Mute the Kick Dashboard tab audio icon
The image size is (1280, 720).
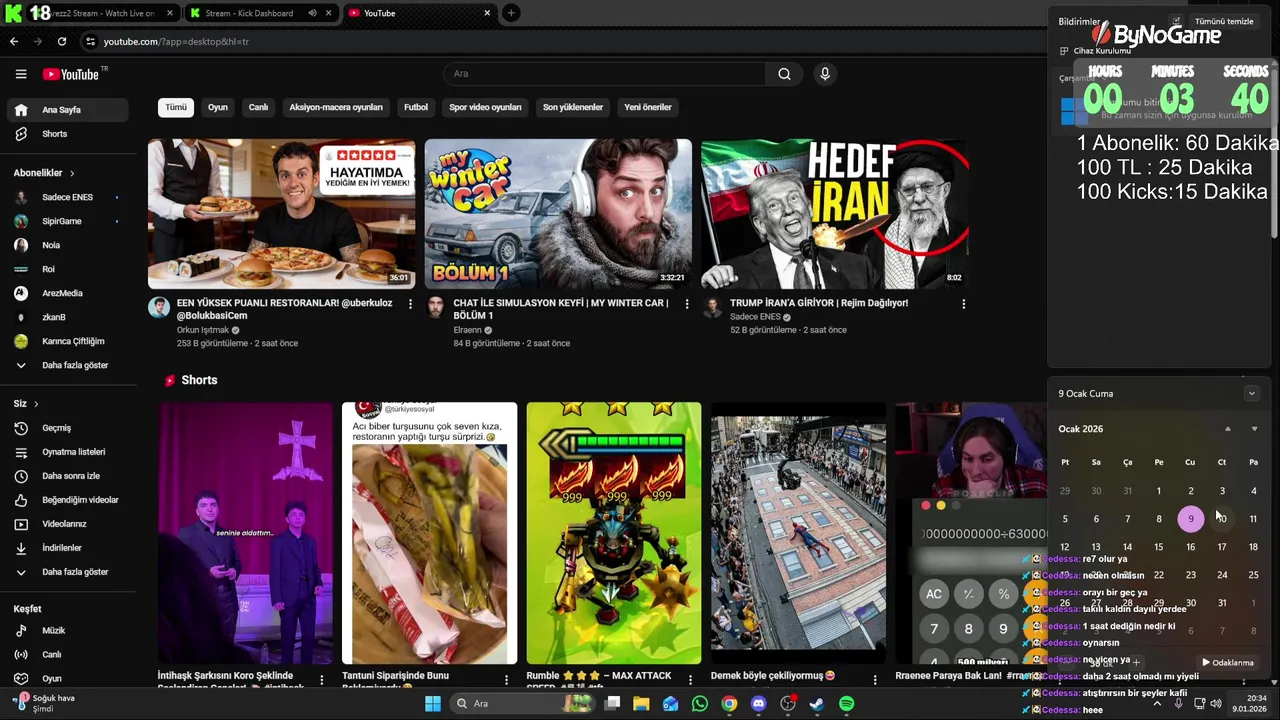tap(312, 13)
